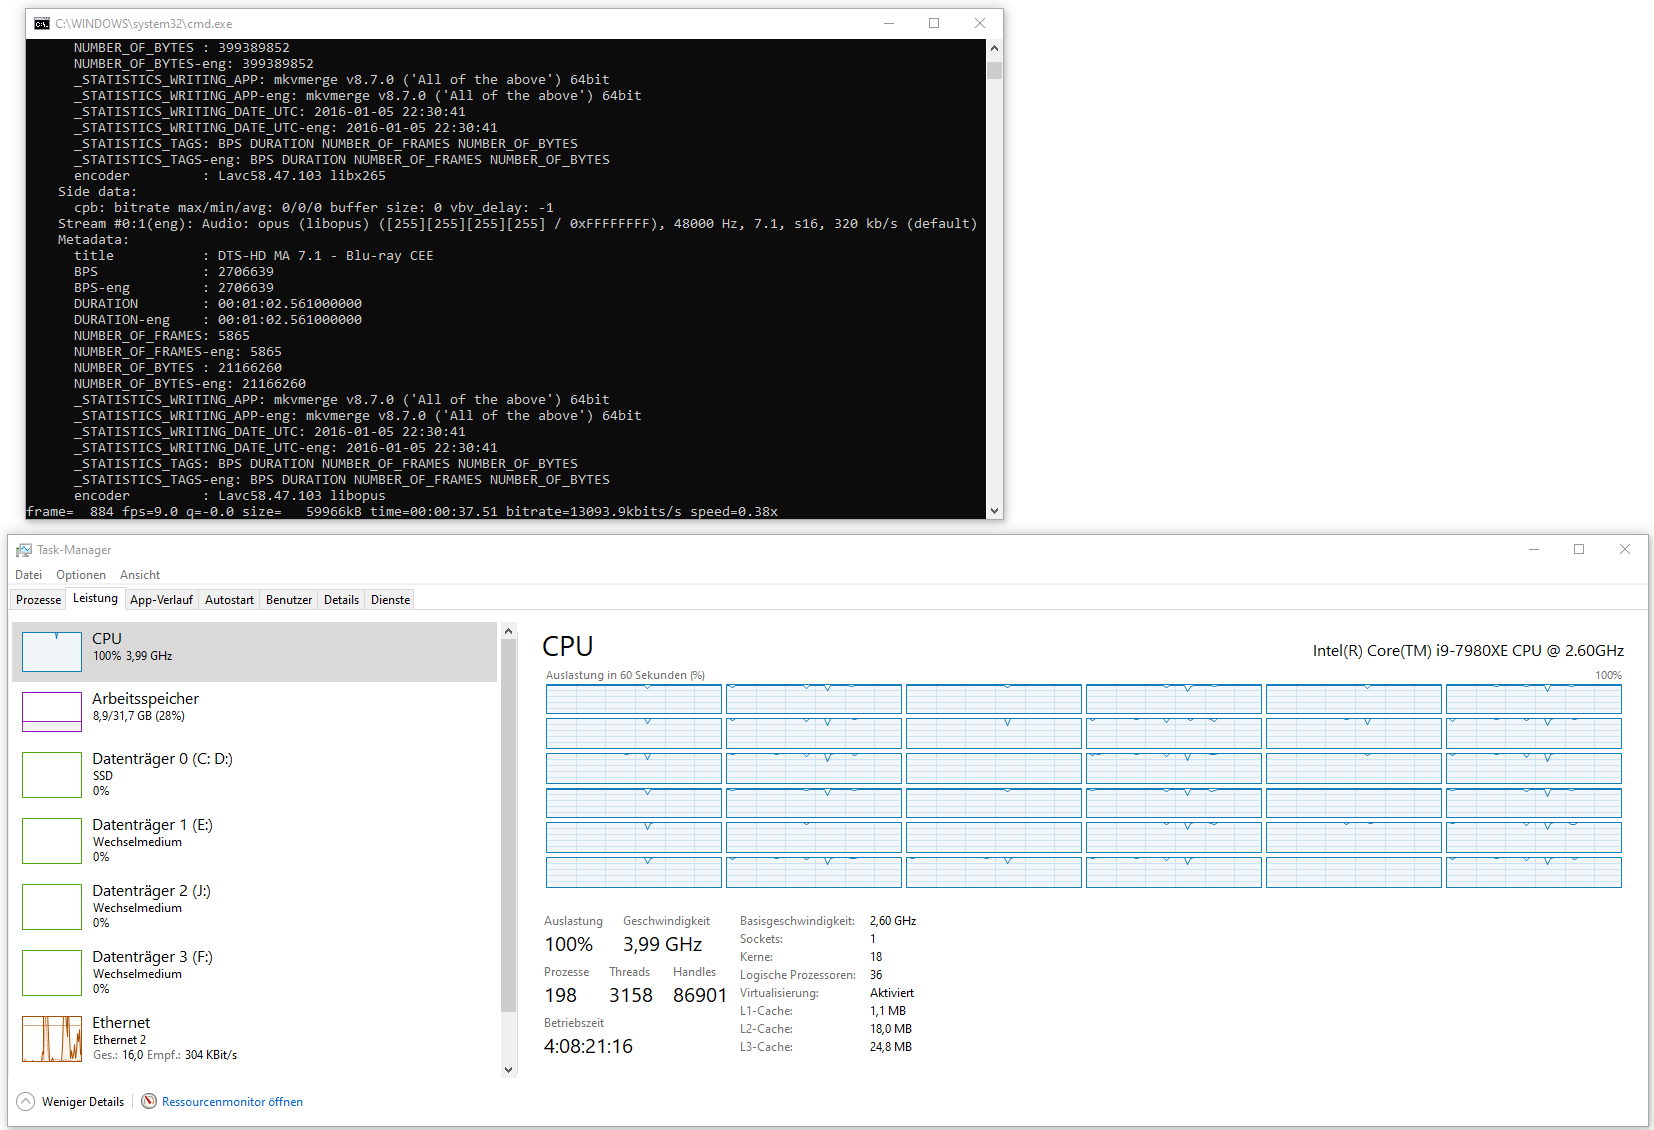Click the up arrow of the cmd scrollbar
This screenshot has height=1130, width=1654.
point(994,48)
